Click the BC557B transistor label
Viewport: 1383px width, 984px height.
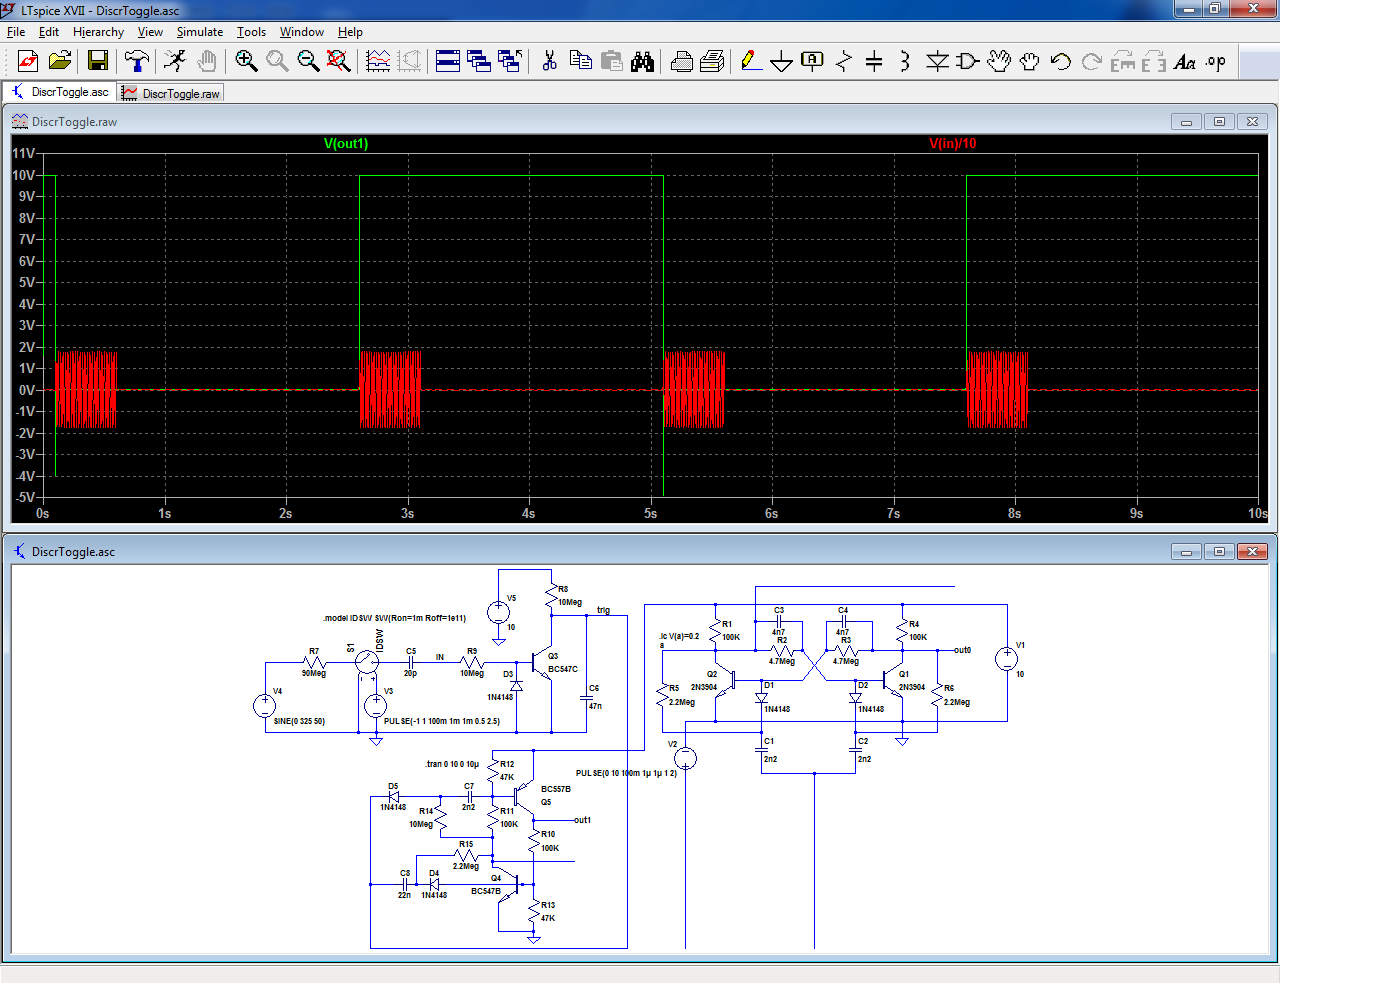556,789
